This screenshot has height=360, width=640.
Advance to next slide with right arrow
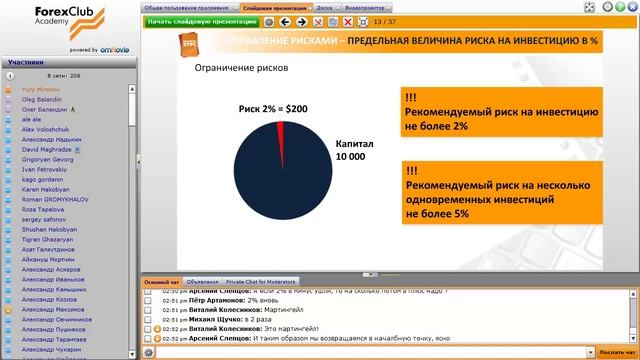point(301,22)
